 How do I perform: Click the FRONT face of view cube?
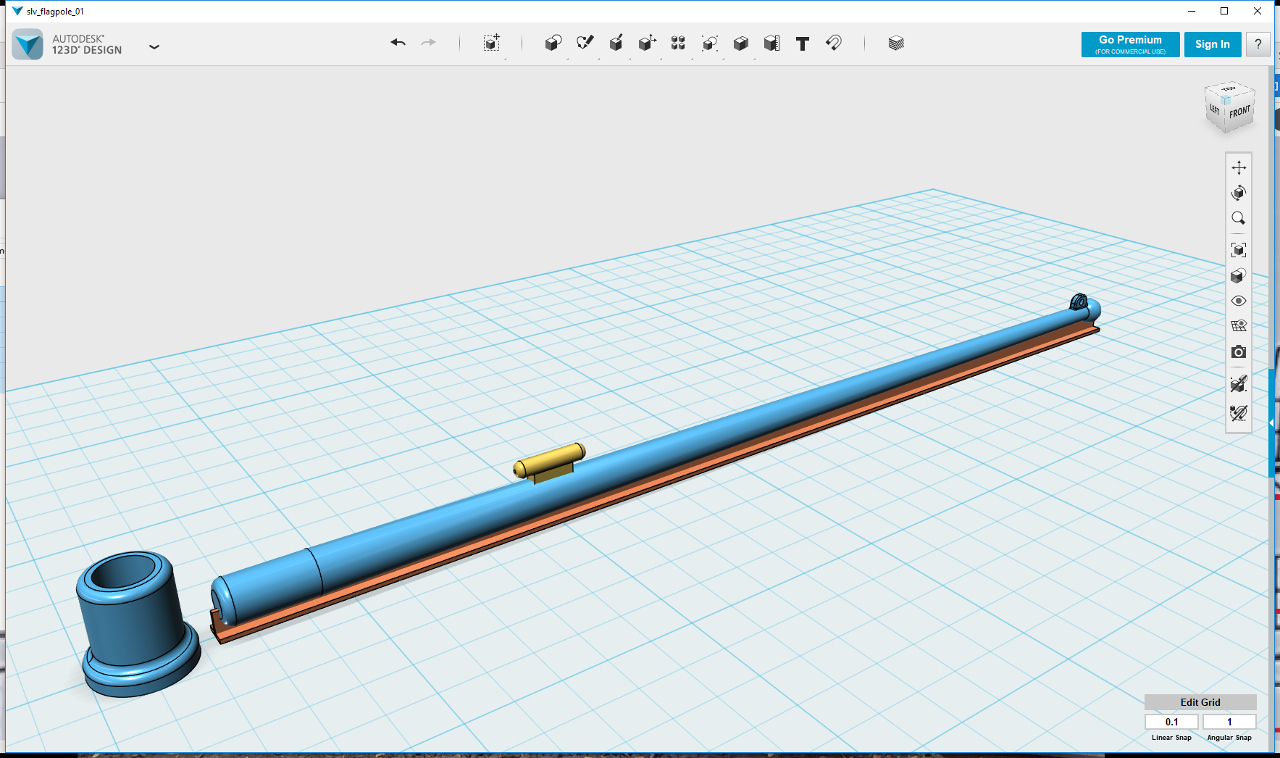pyautogui.click(x=1240, y=113)
